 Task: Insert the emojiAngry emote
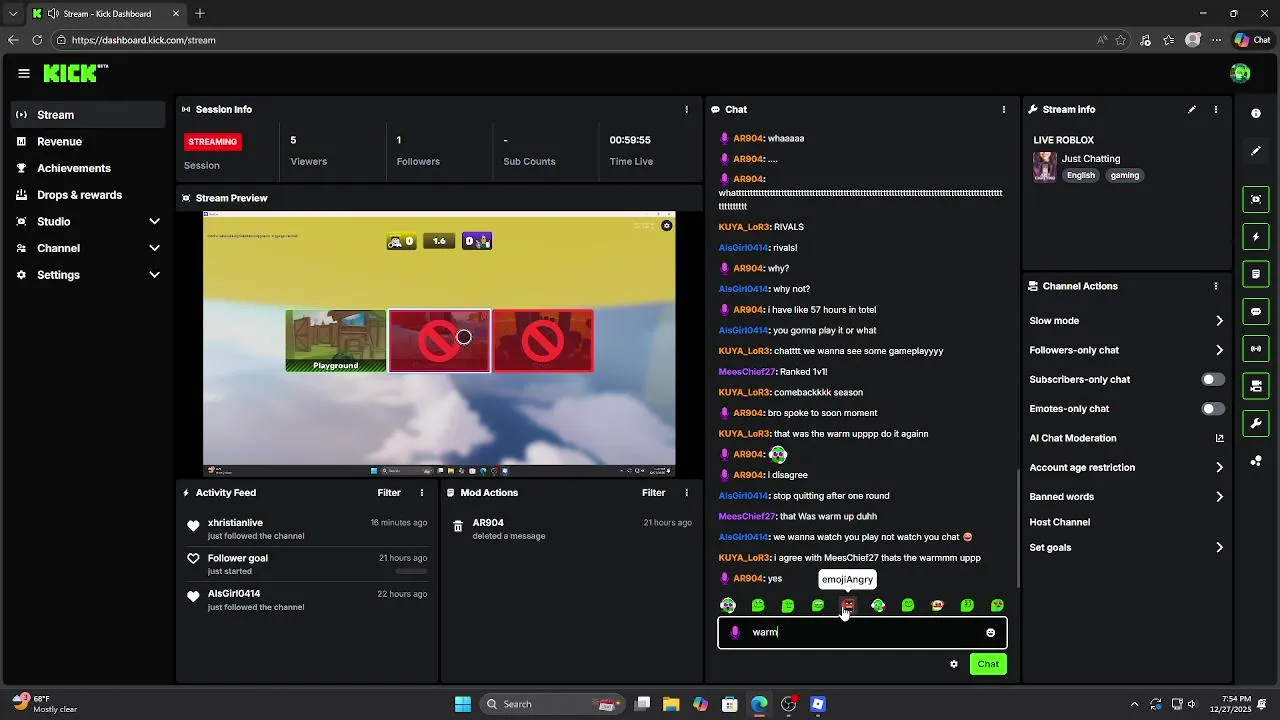848,605
